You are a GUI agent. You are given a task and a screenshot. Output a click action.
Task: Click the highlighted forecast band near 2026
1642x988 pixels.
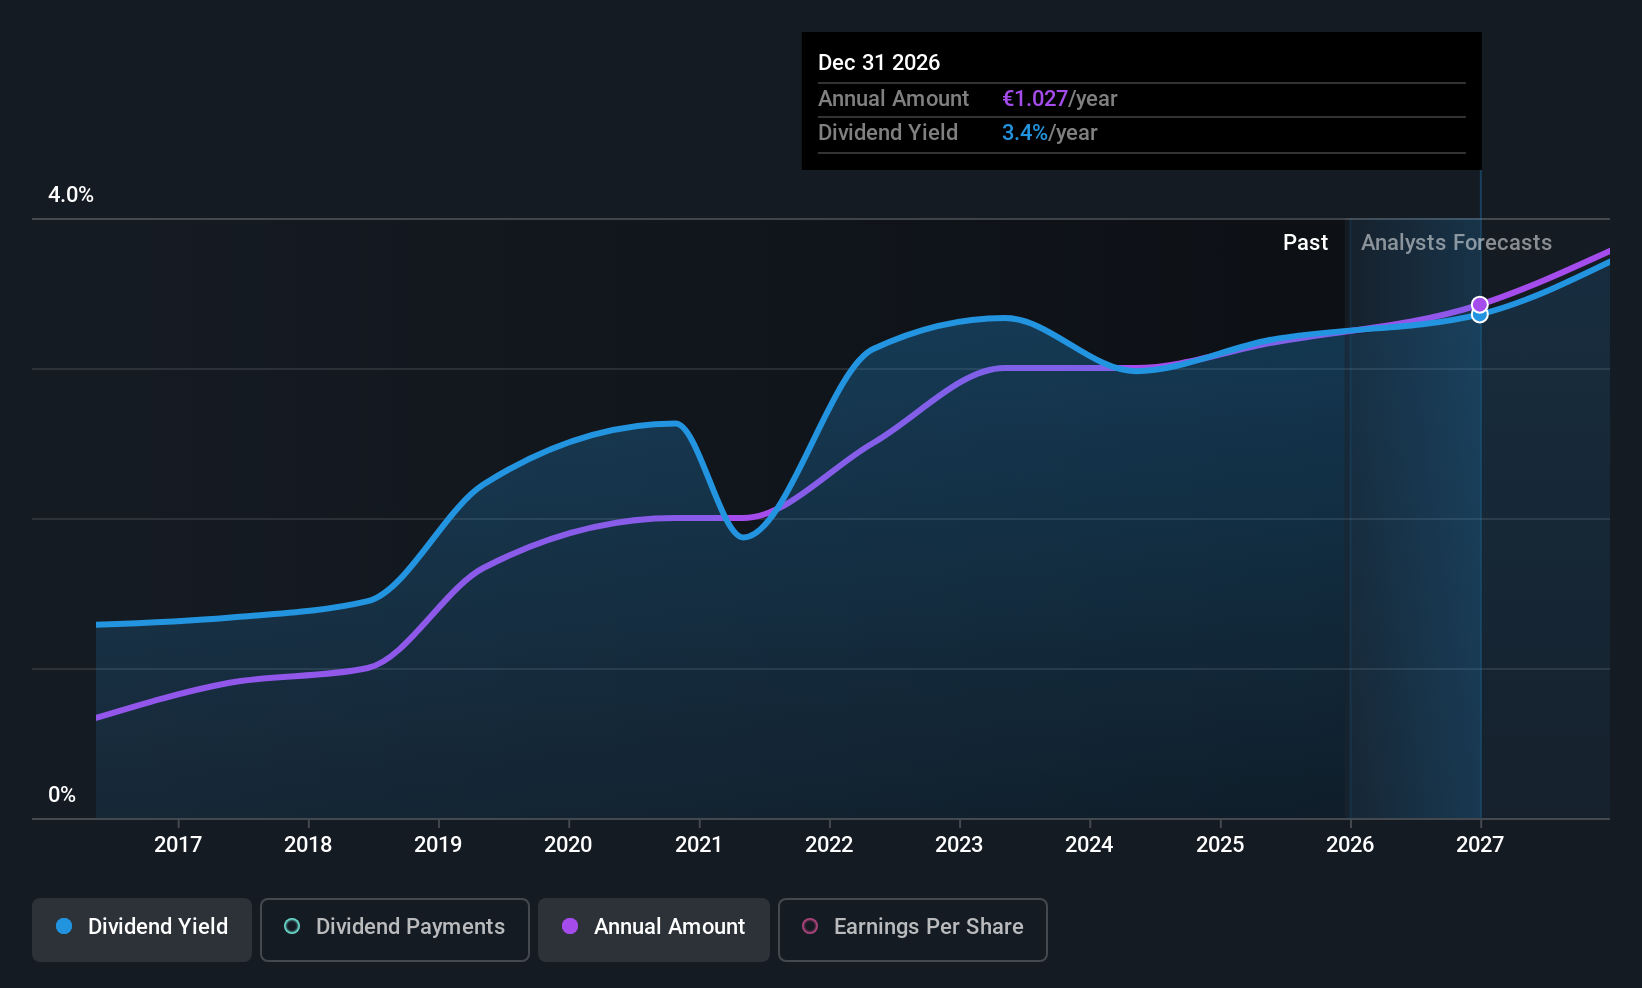(x=1415, y=500)
